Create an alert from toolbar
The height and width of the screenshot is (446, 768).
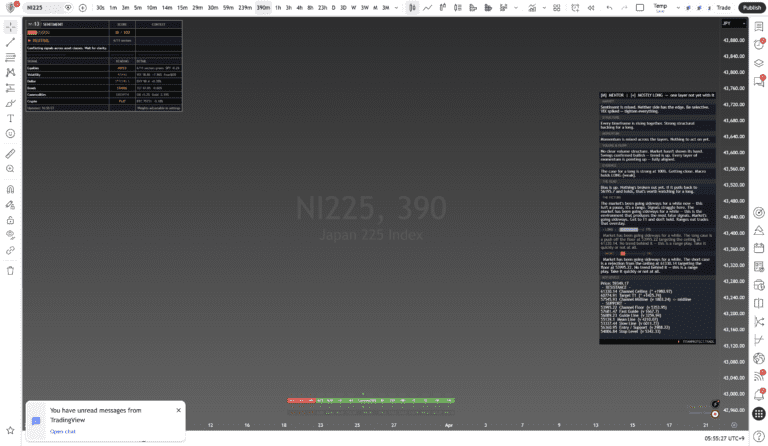point(575,8)
